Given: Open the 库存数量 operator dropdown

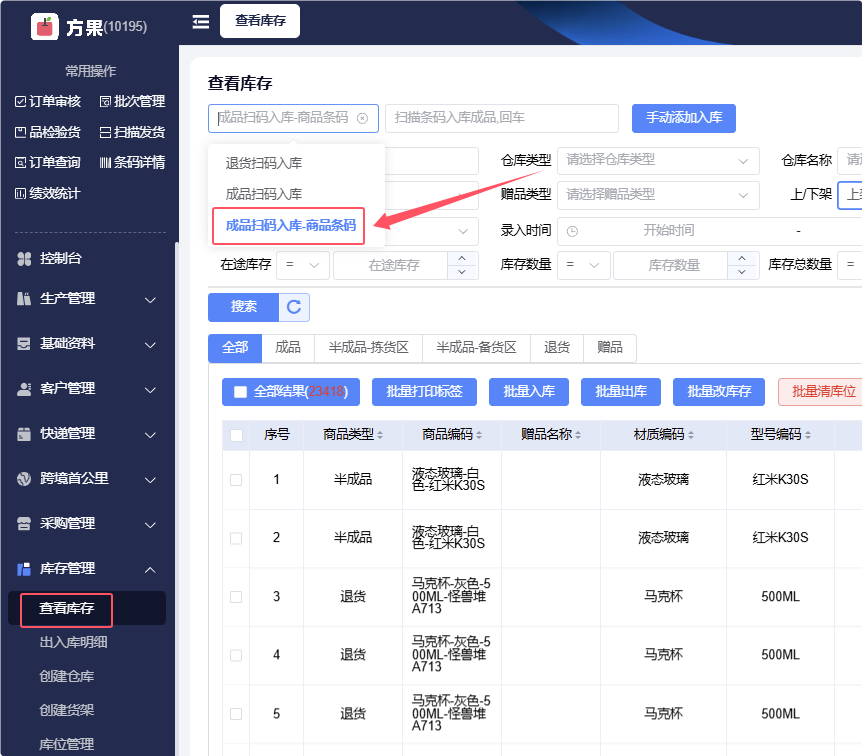Looking at the screenshot, I should point(583,266).
